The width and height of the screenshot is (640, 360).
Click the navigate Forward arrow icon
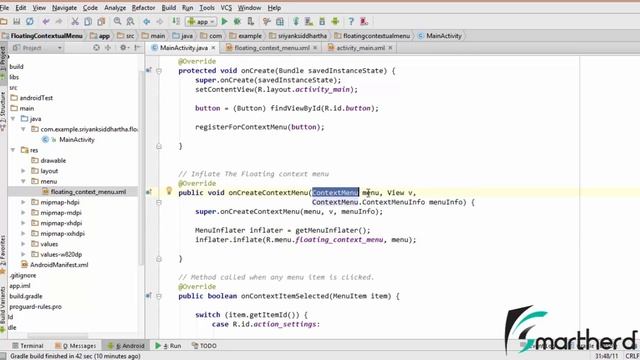(160, 22)
